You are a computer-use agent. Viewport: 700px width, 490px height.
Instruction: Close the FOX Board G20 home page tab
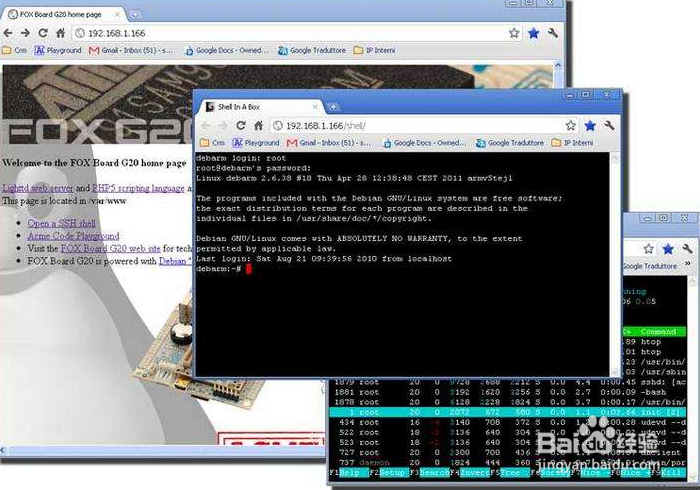(117, 15)
